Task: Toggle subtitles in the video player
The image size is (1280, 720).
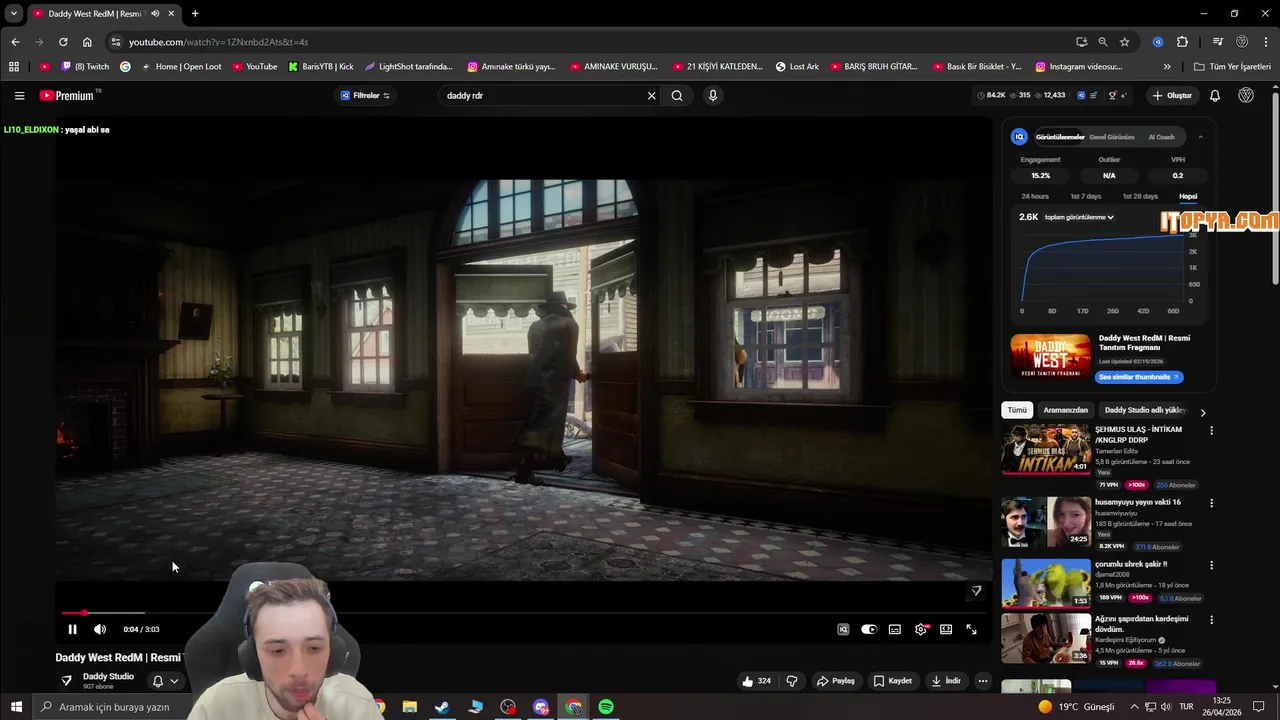Action: (895, 629)
